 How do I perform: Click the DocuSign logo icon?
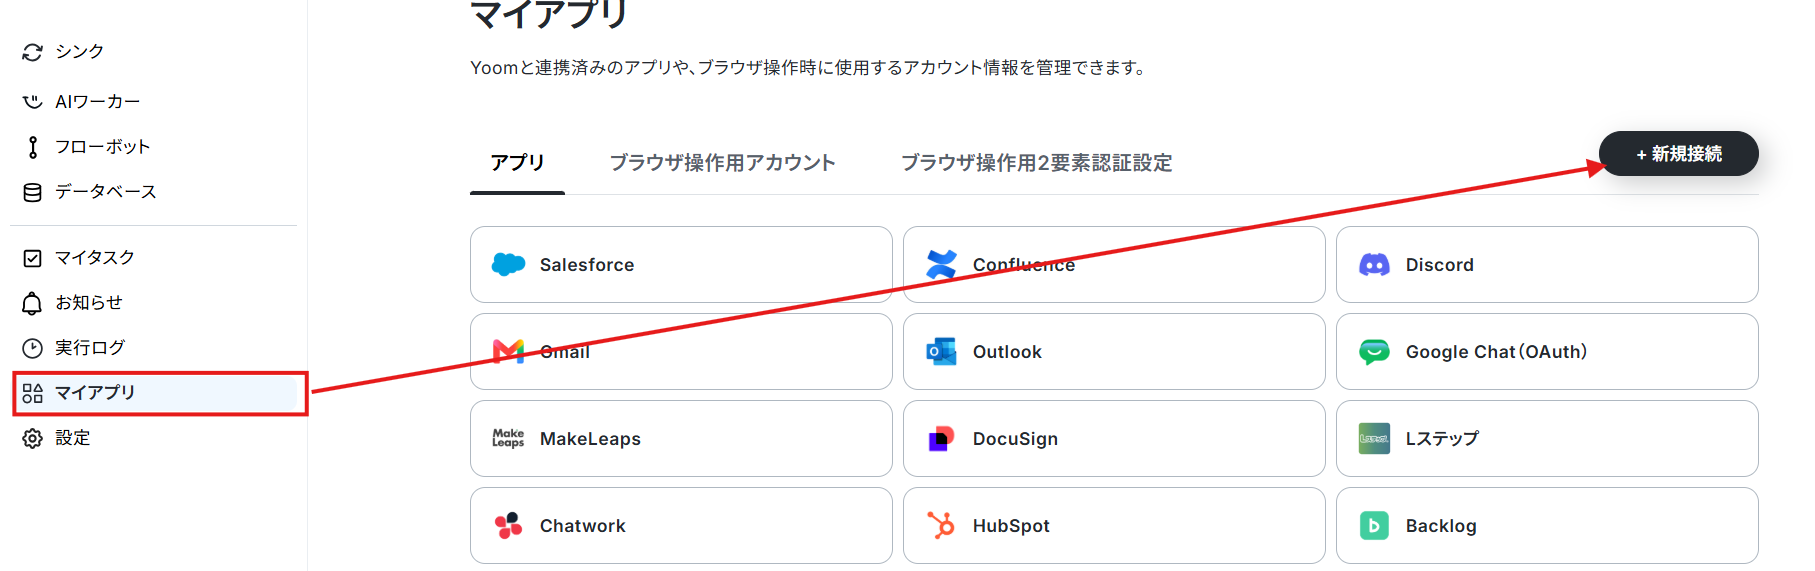point(941,438)
